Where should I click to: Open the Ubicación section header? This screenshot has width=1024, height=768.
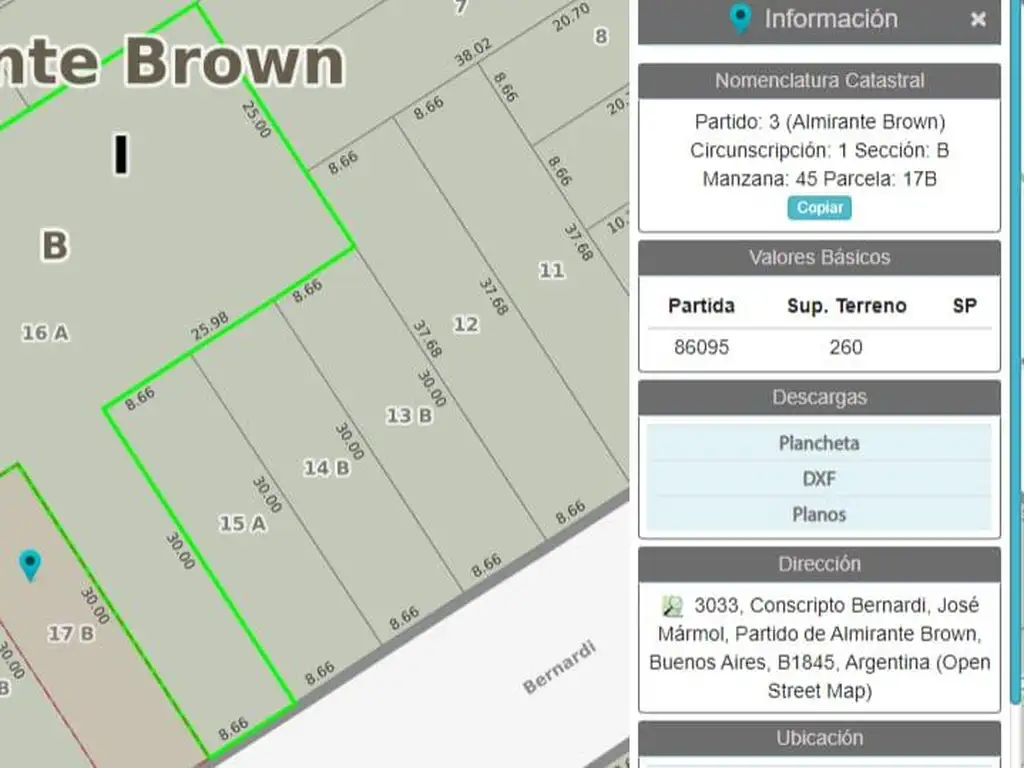818,738
